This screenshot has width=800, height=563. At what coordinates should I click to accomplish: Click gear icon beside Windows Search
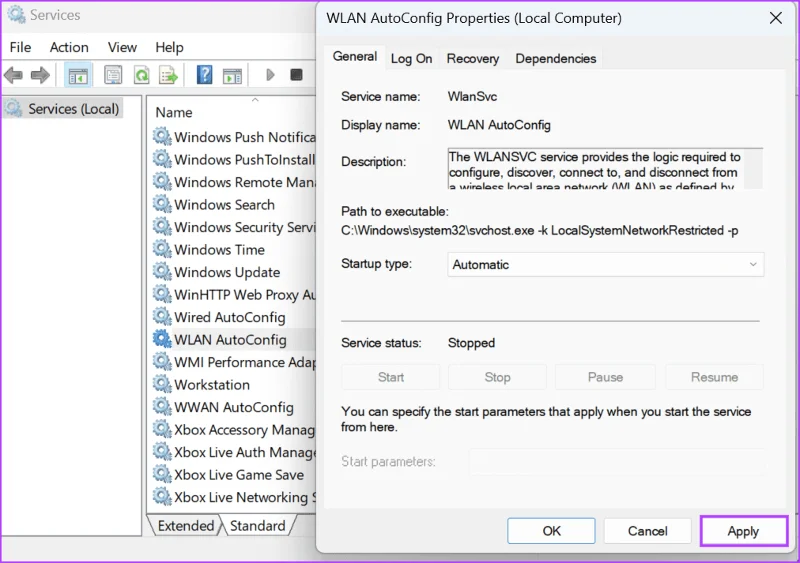[162, 204]
